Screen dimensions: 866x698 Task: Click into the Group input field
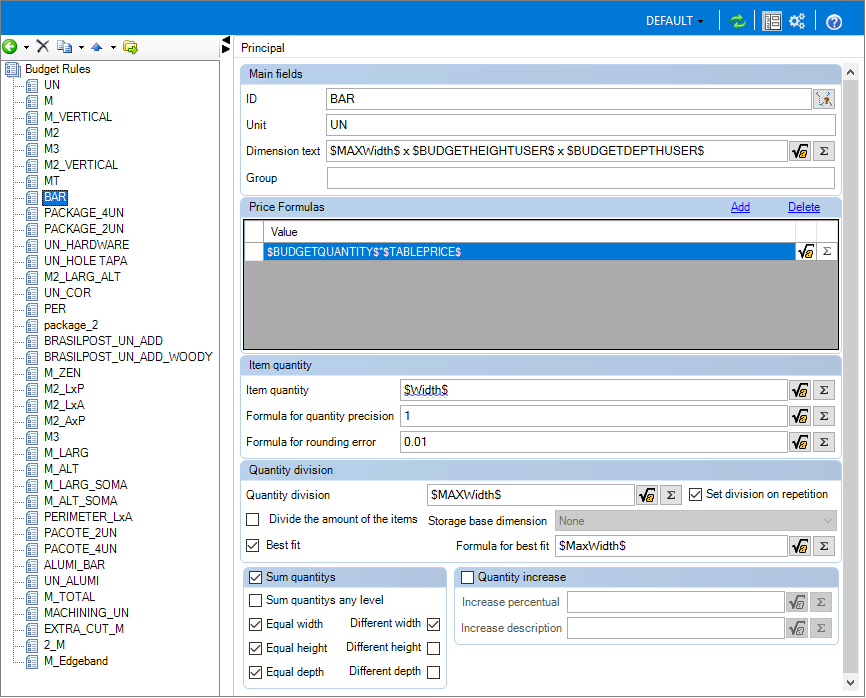pos(580,178)
